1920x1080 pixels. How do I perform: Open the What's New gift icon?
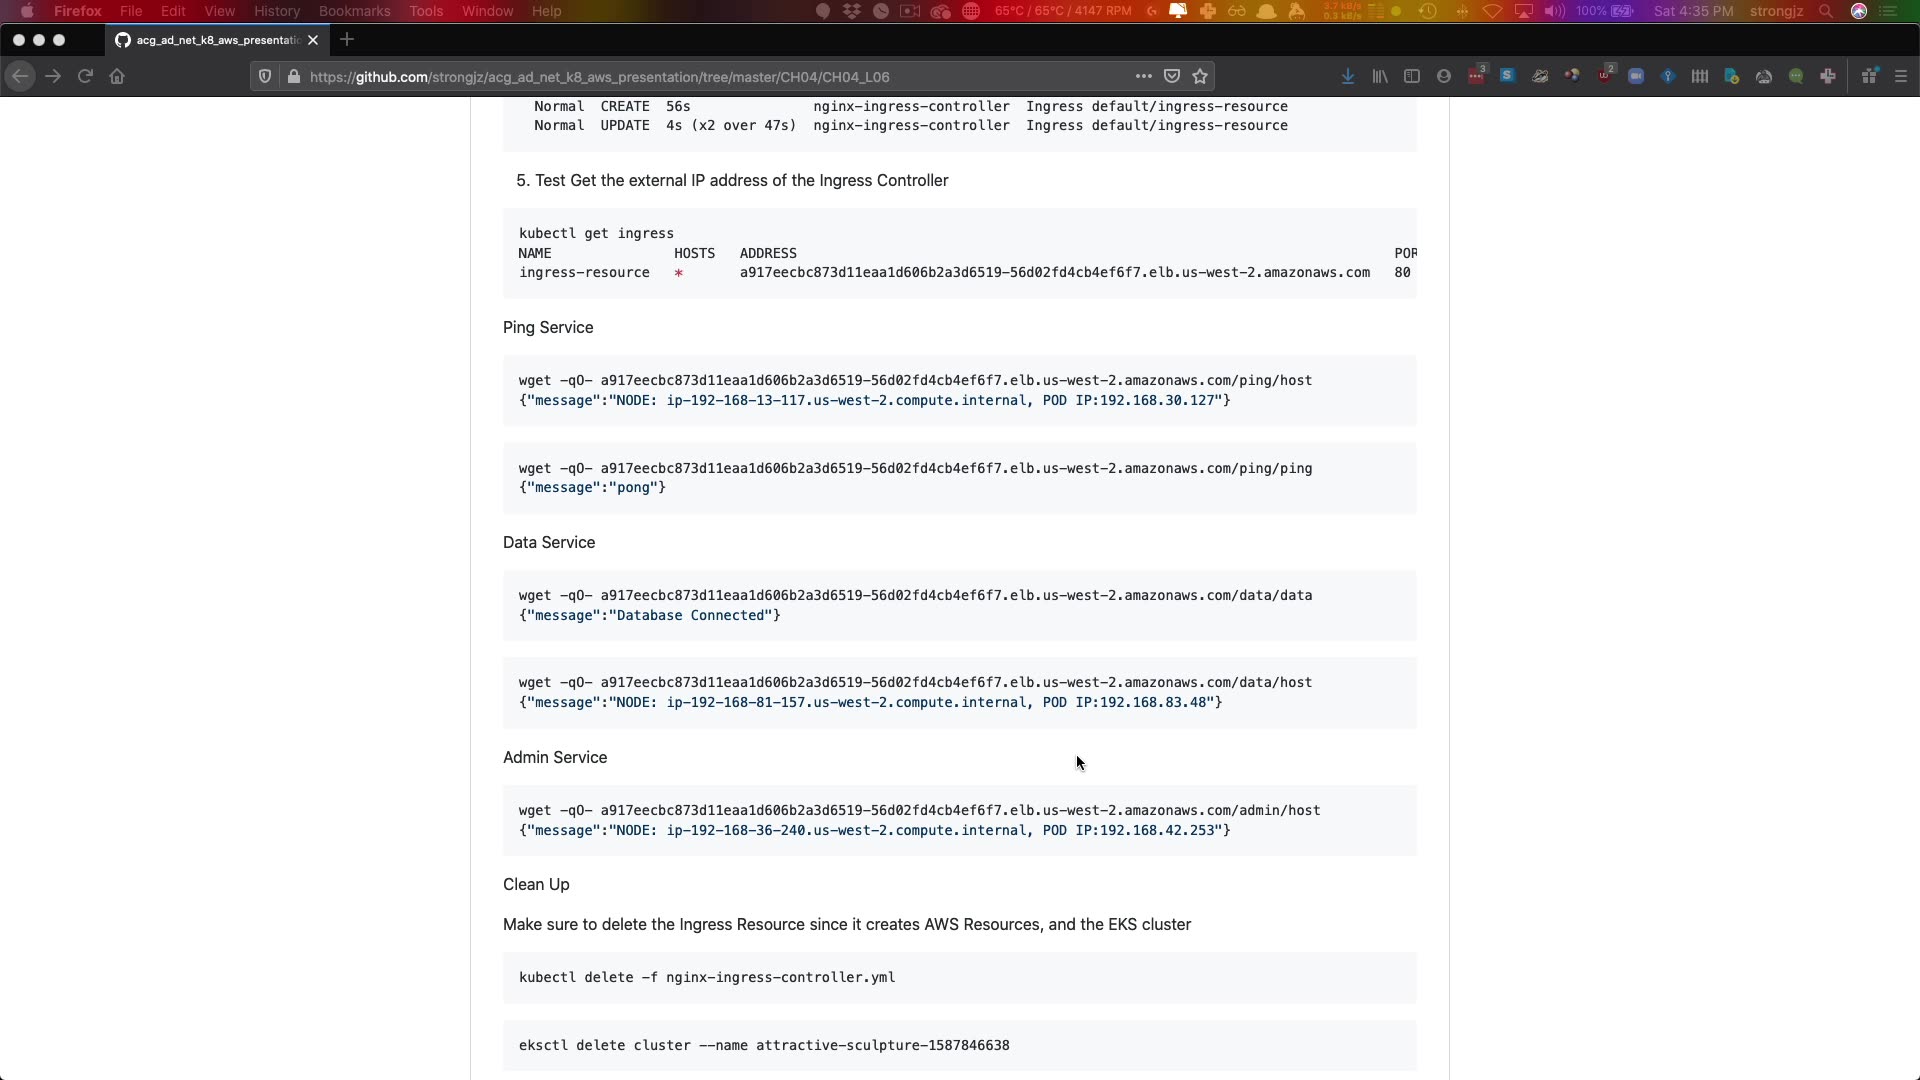pyautogui.click(x=1869, y=76)
